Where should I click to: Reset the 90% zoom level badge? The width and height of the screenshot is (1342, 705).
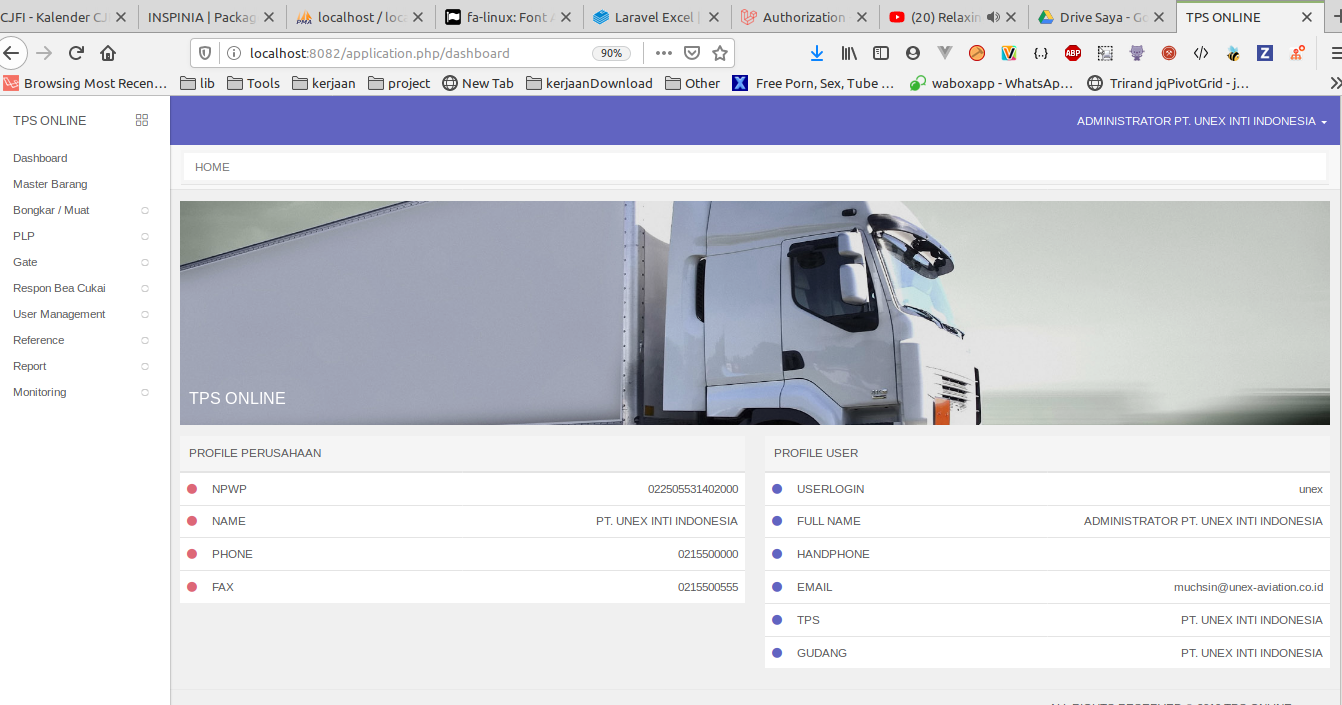[612, 53]
